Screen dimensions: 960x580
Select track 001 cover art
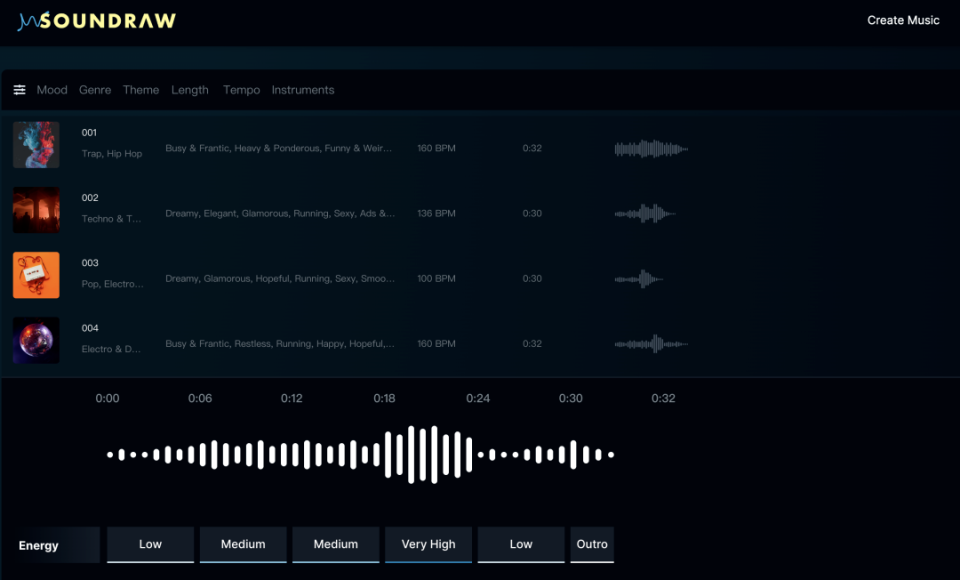(x=36, y=145)
